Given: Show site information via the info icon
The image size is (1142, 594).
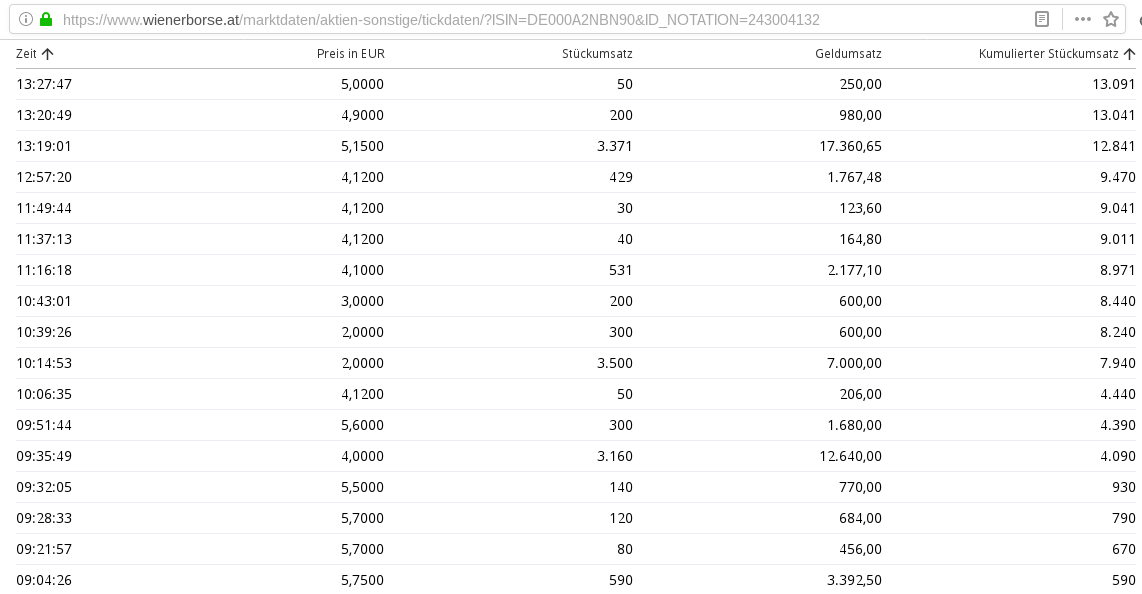Looking at the screenshot, I should click(x=26, y=19).
